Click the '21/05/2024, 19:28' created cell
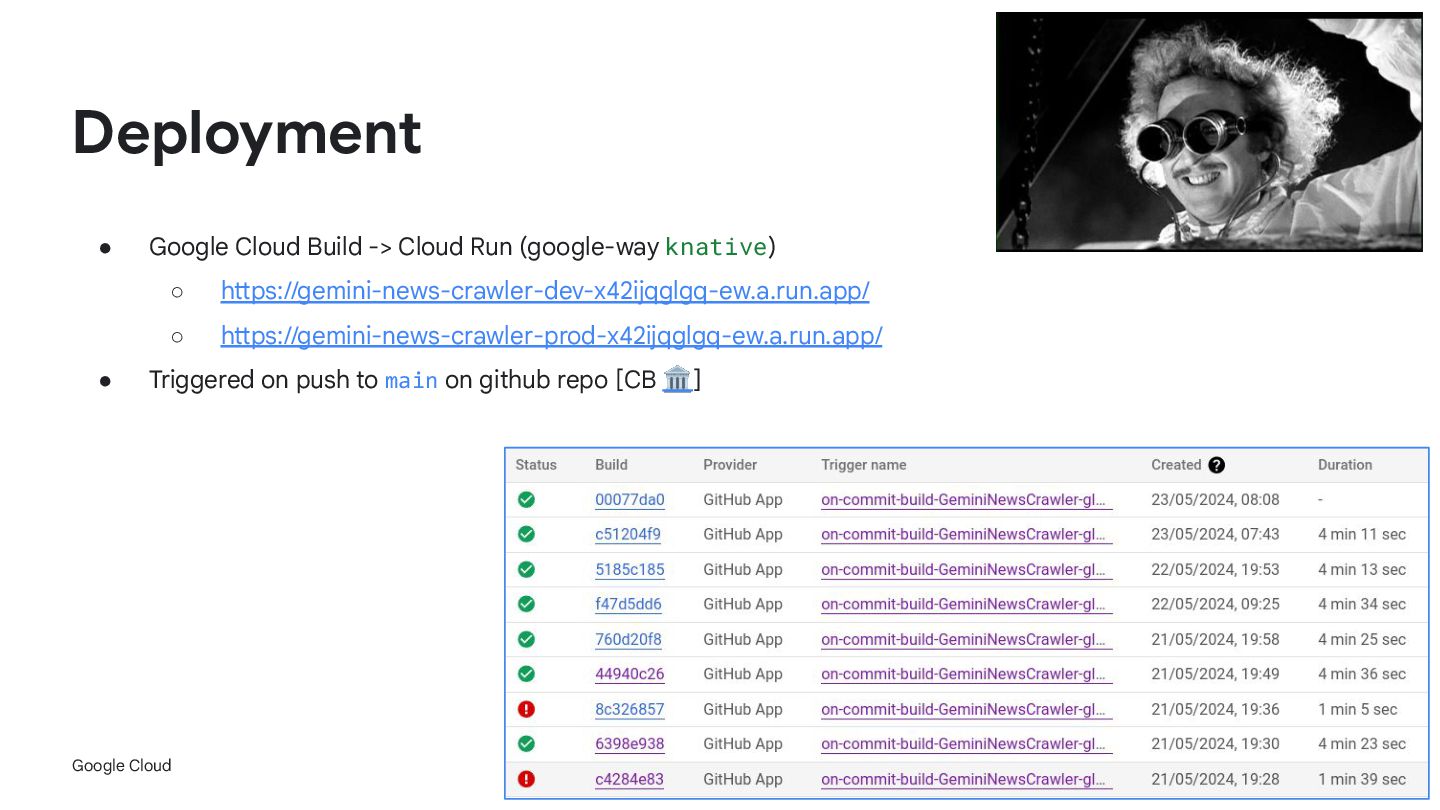Image resolution: width=1440 pixels, height=810 pixels. (1215, 779)
